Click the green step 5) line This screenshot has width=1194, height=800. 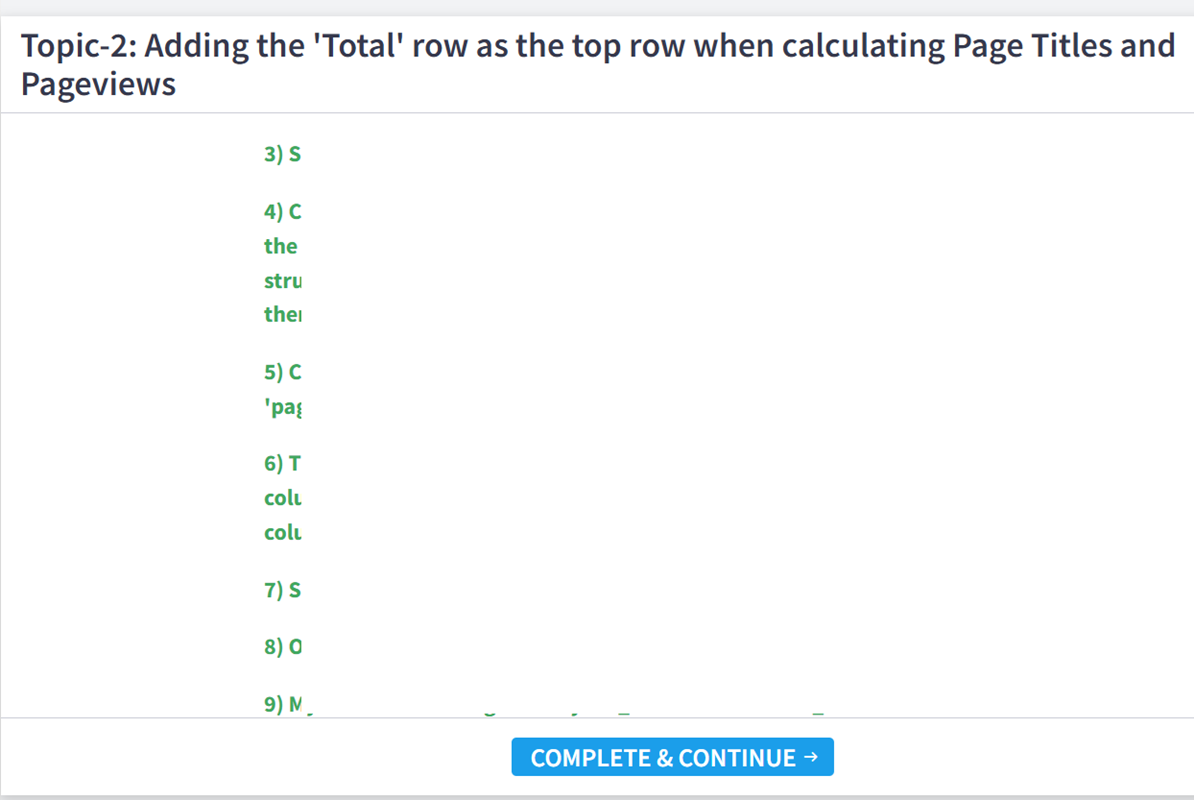pos(282,373)
